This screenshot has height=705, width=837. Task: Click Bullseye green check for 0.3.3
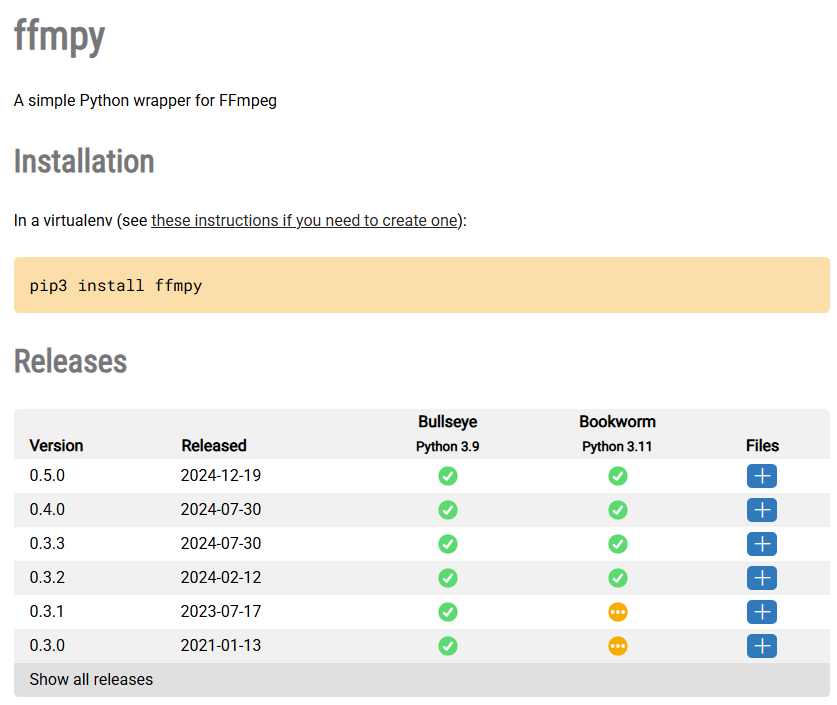448,544
